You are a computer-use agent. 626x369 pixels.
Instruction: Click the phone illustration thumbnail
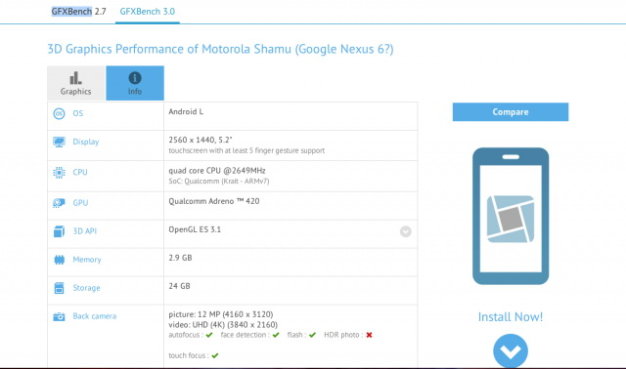tap(511, 216)
